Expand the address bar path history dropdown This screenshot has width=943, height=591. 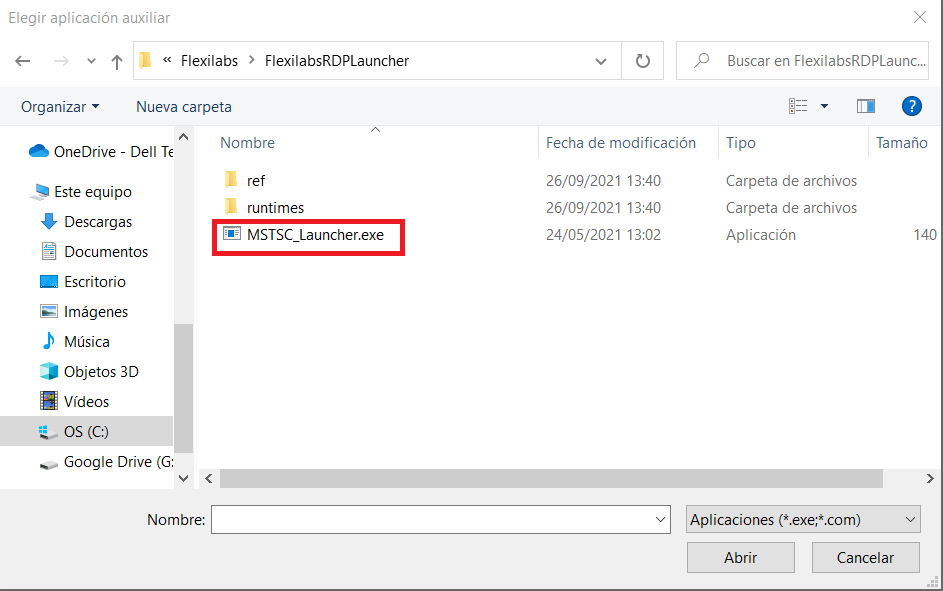click(x=601, y=61)
